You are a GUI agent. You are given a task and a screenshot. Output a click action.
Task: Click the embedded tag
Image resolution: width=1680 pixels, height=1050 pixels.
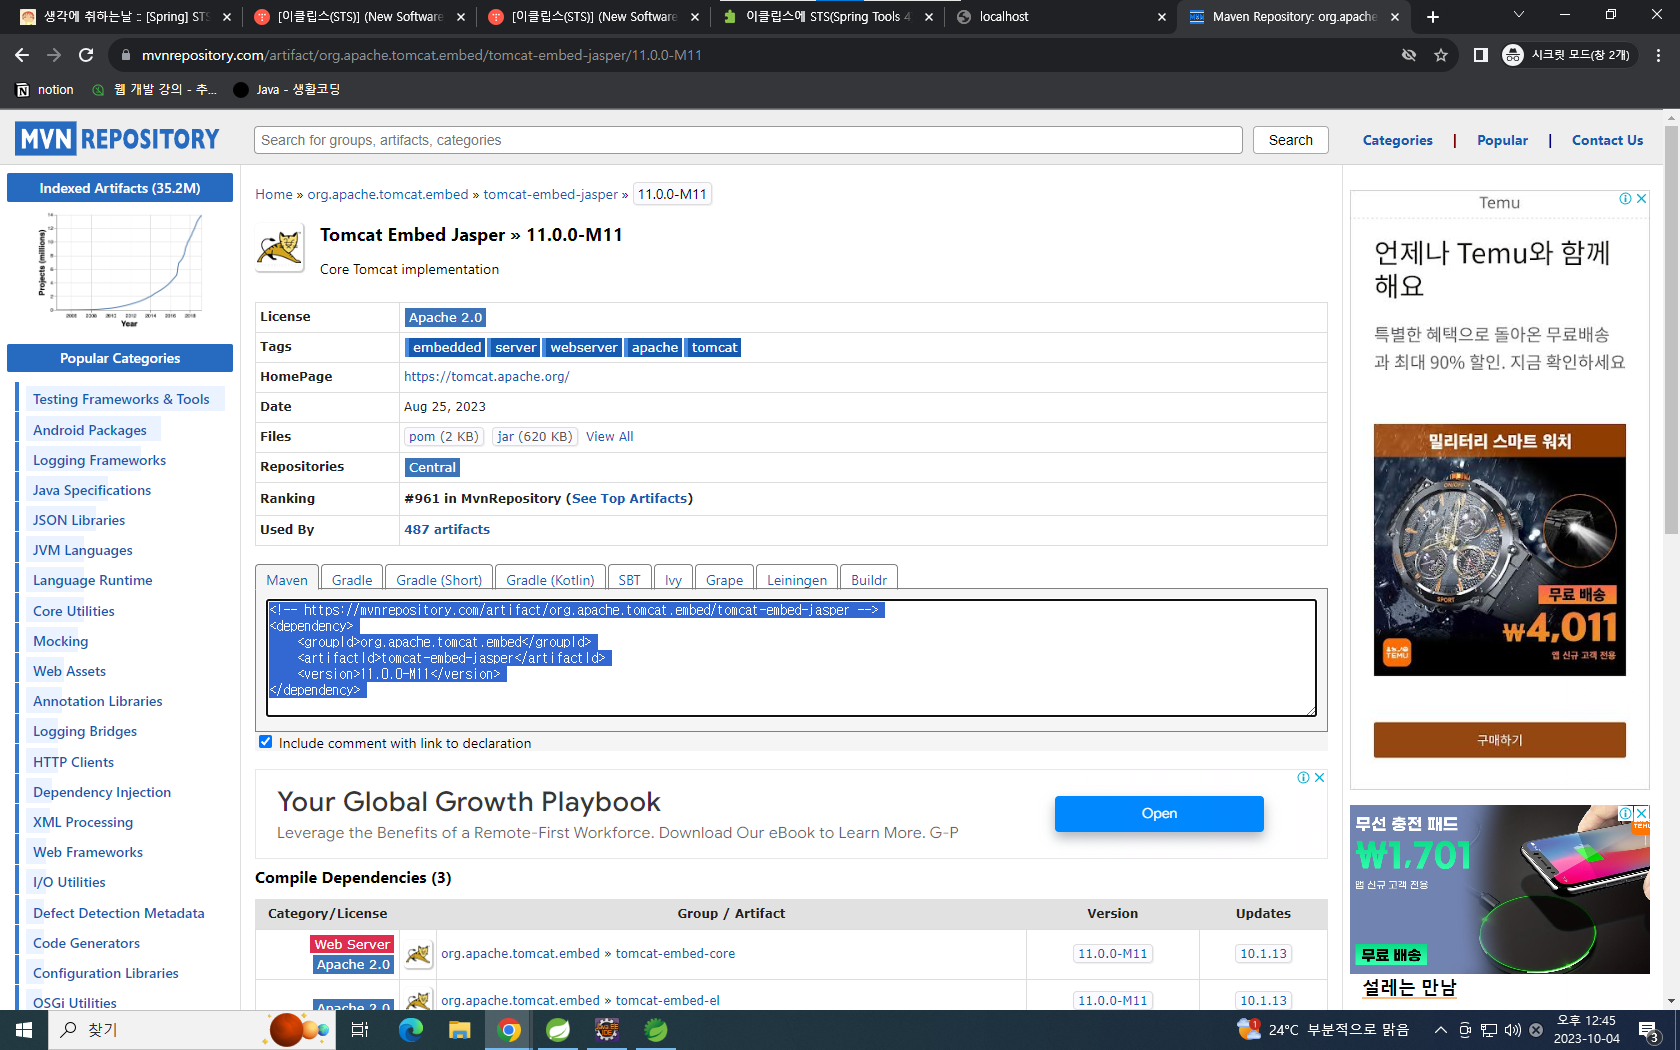445,347
